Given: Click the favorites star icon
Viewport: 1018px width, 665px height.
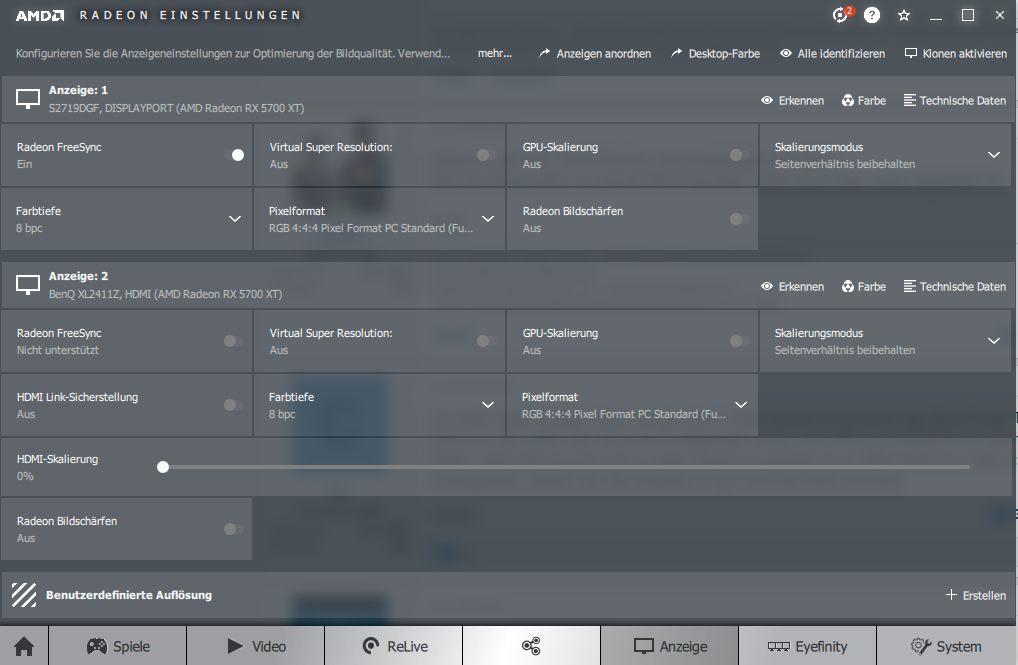Looking at the screenshot, I should pos(904,15).
